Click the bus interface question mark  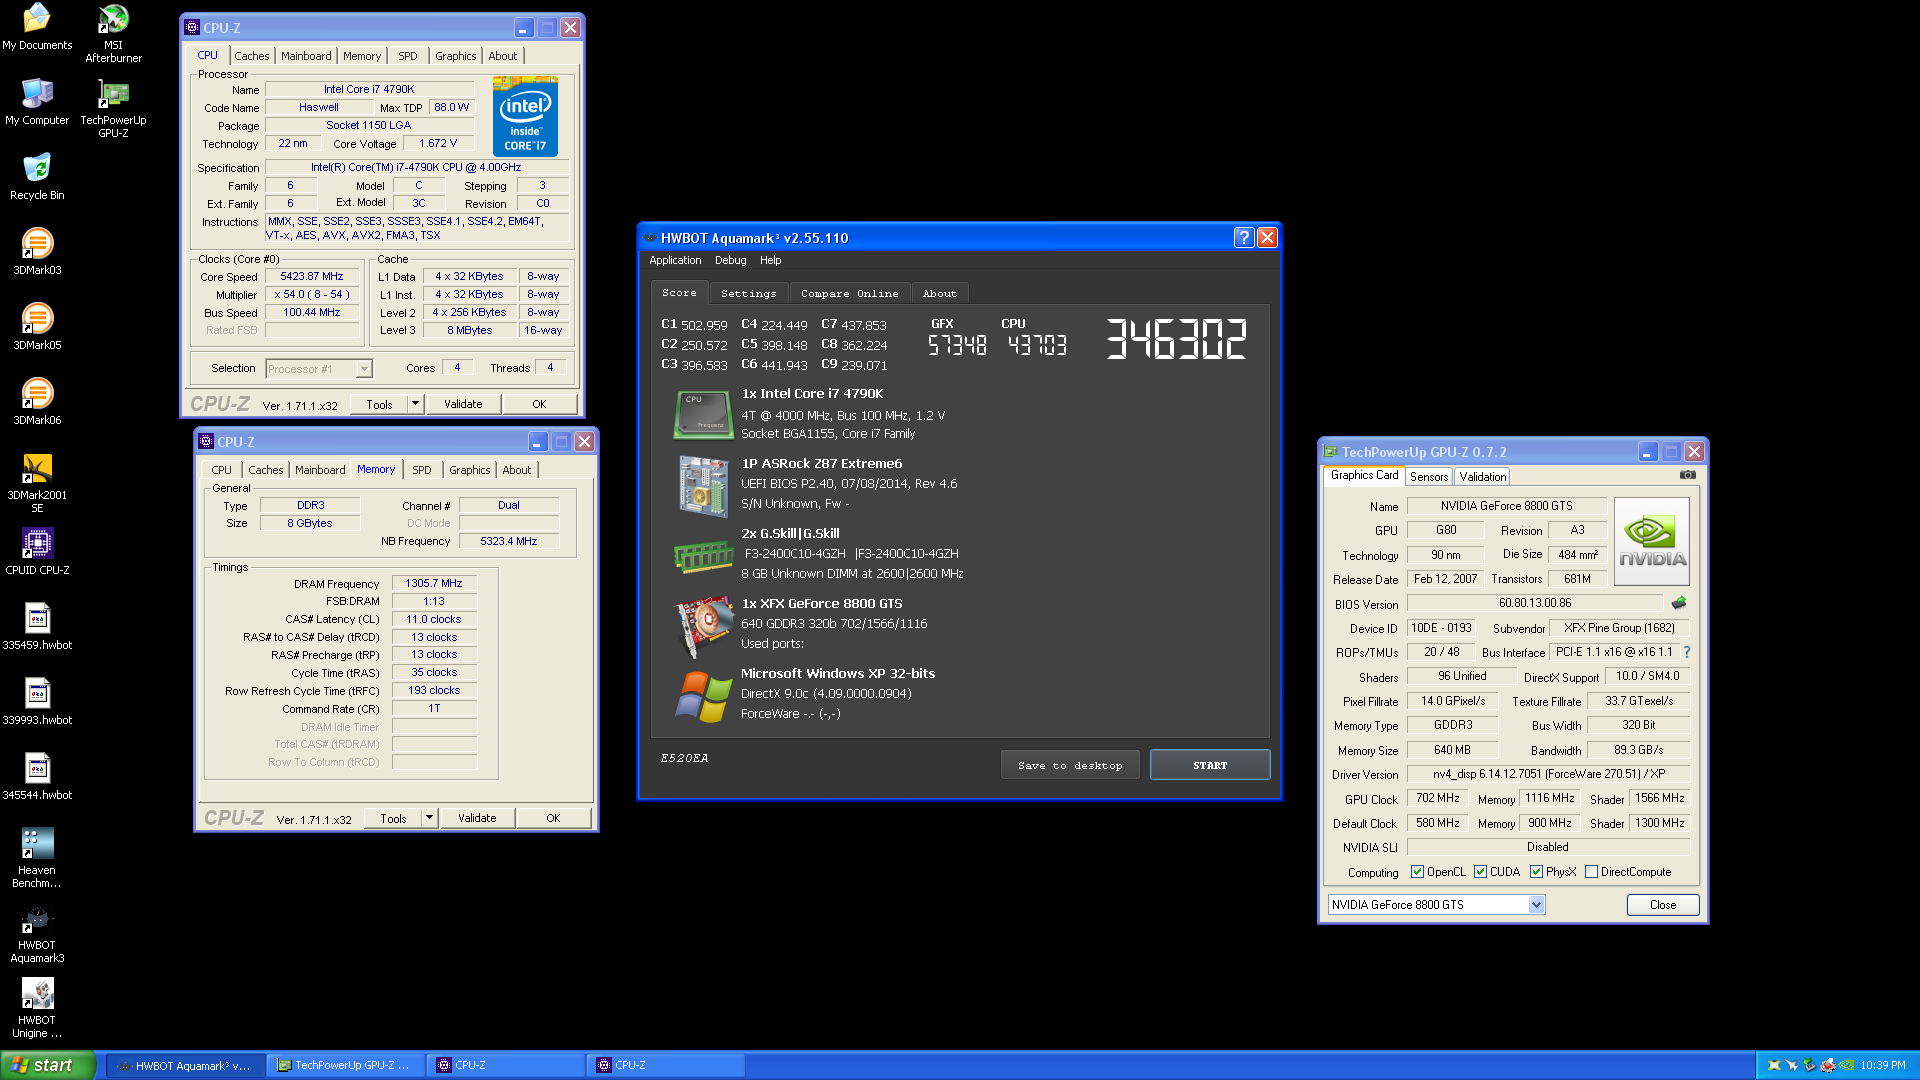(x=1687, y=652)
